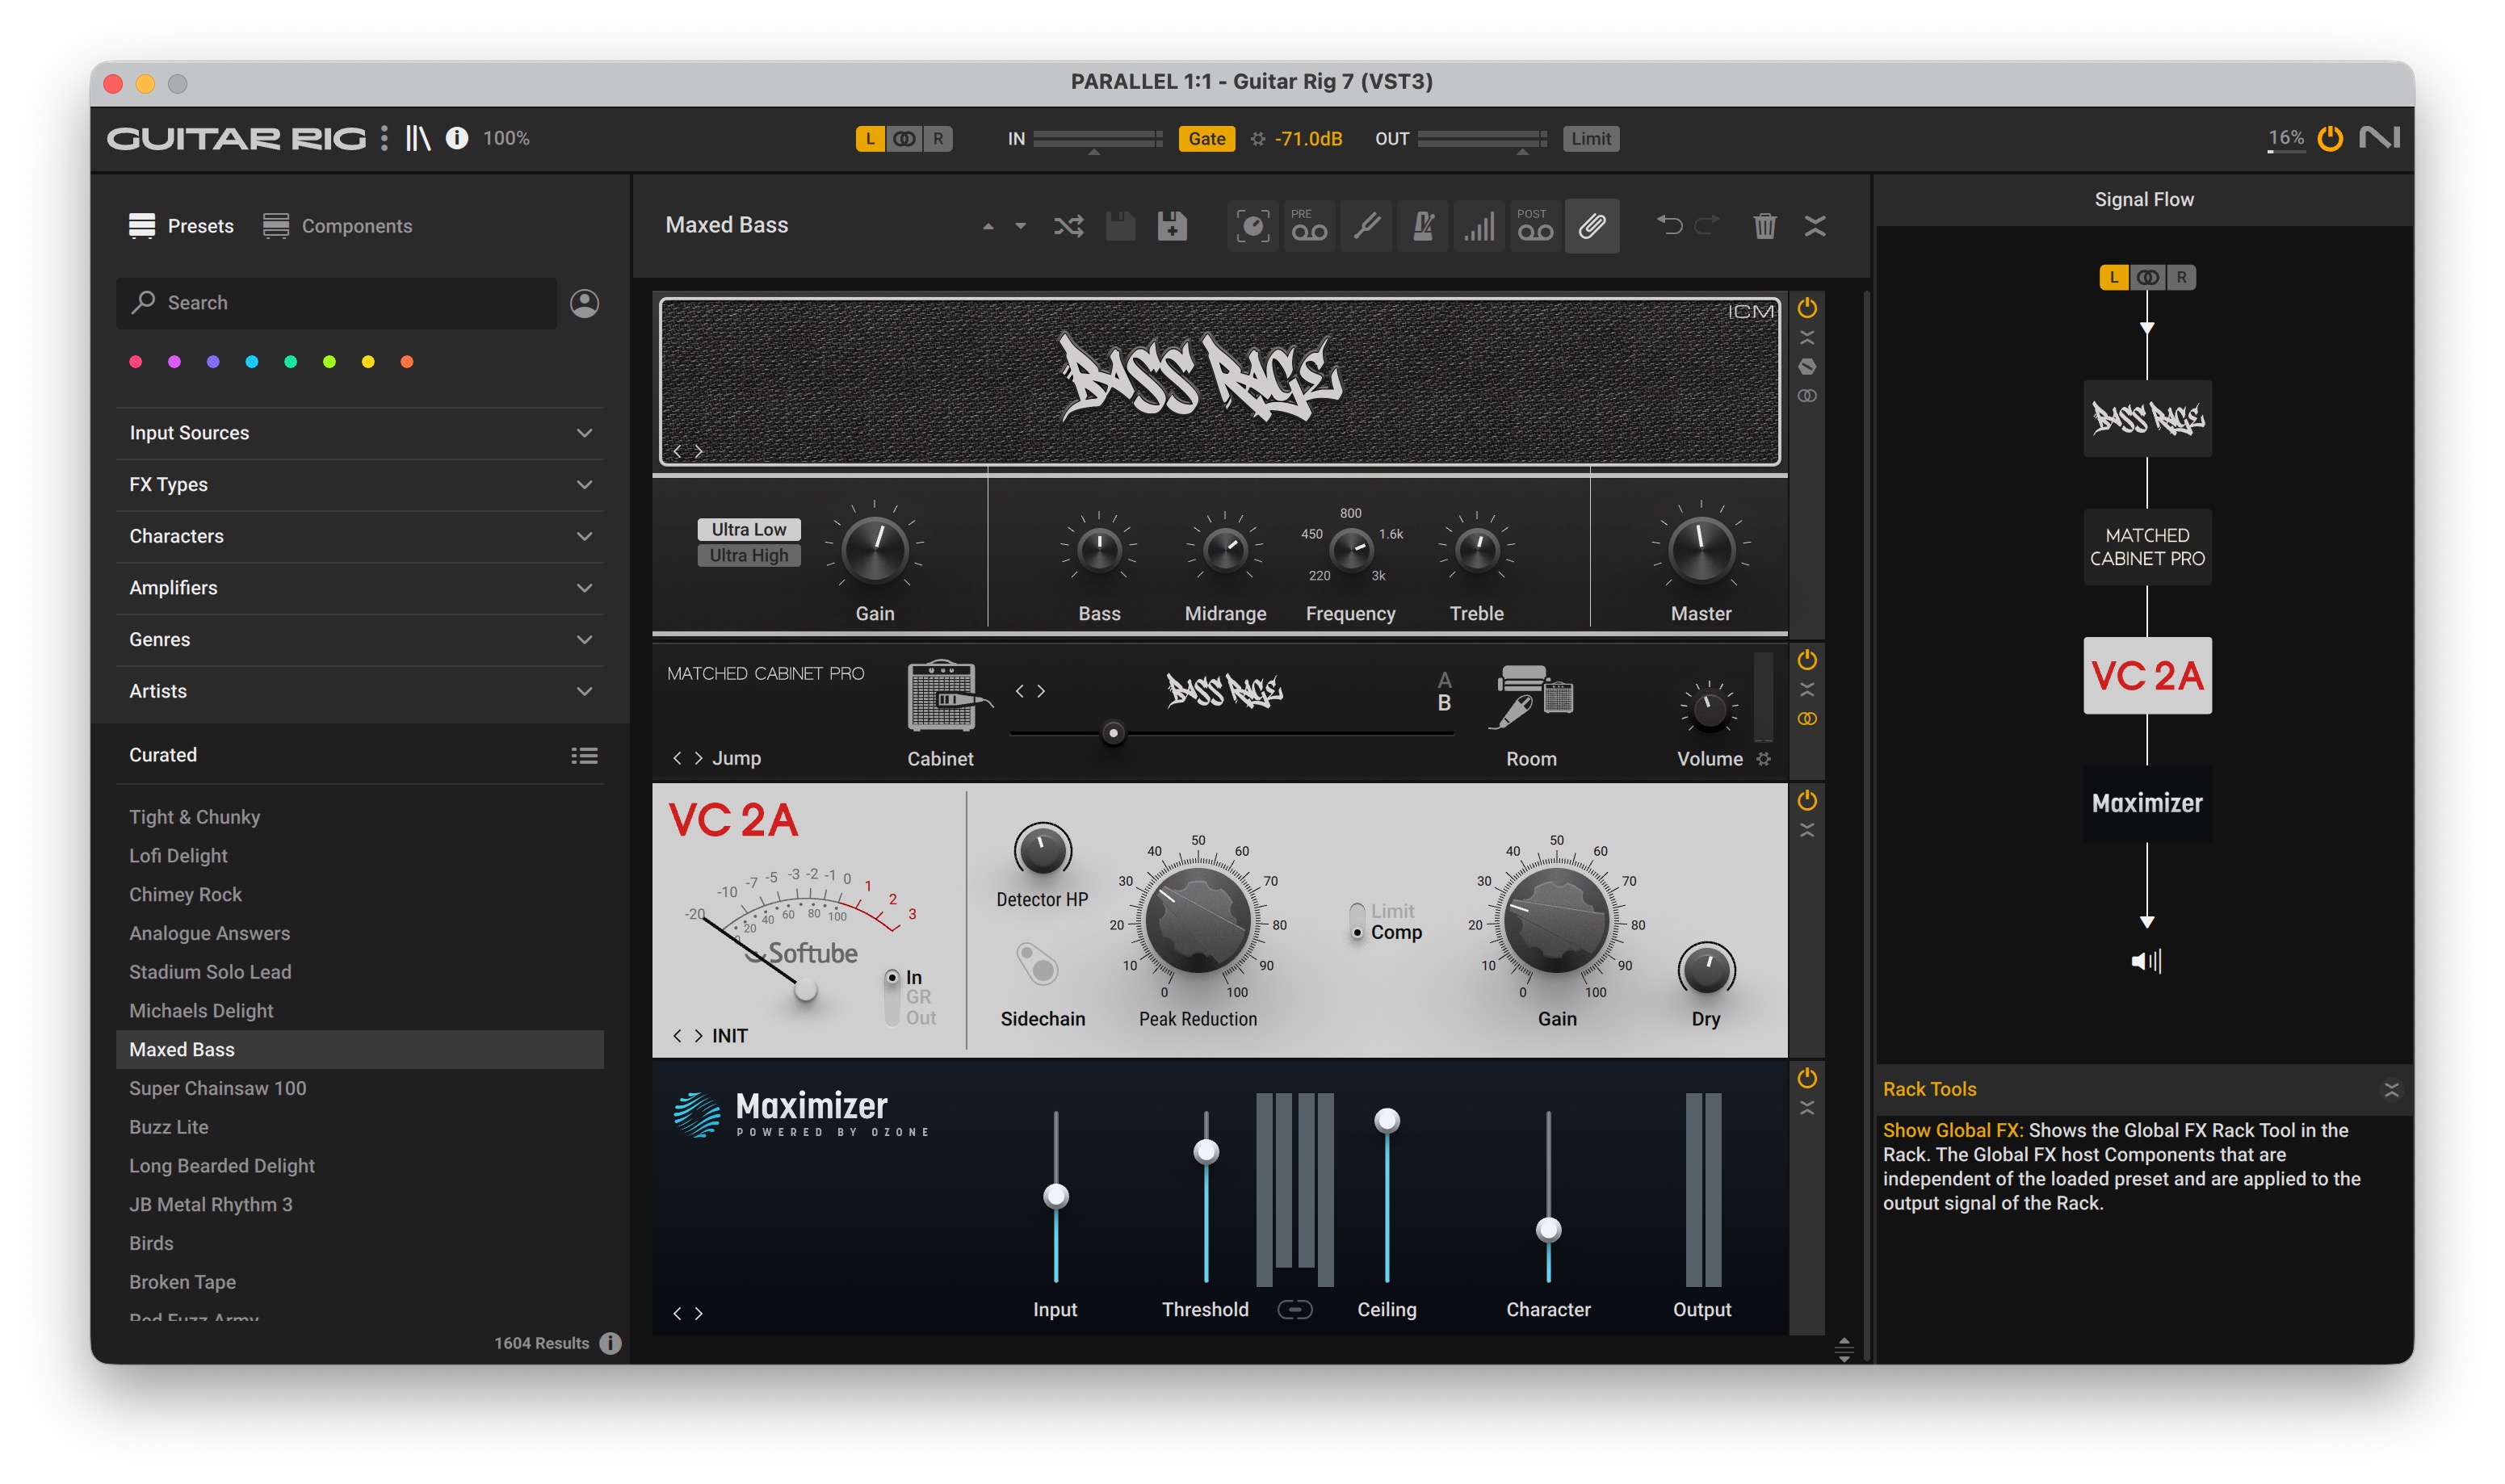Viewport: 2505px width, 1484px height.
Task: Select the Chimey Rock preset
Action: tap(360, 895)
